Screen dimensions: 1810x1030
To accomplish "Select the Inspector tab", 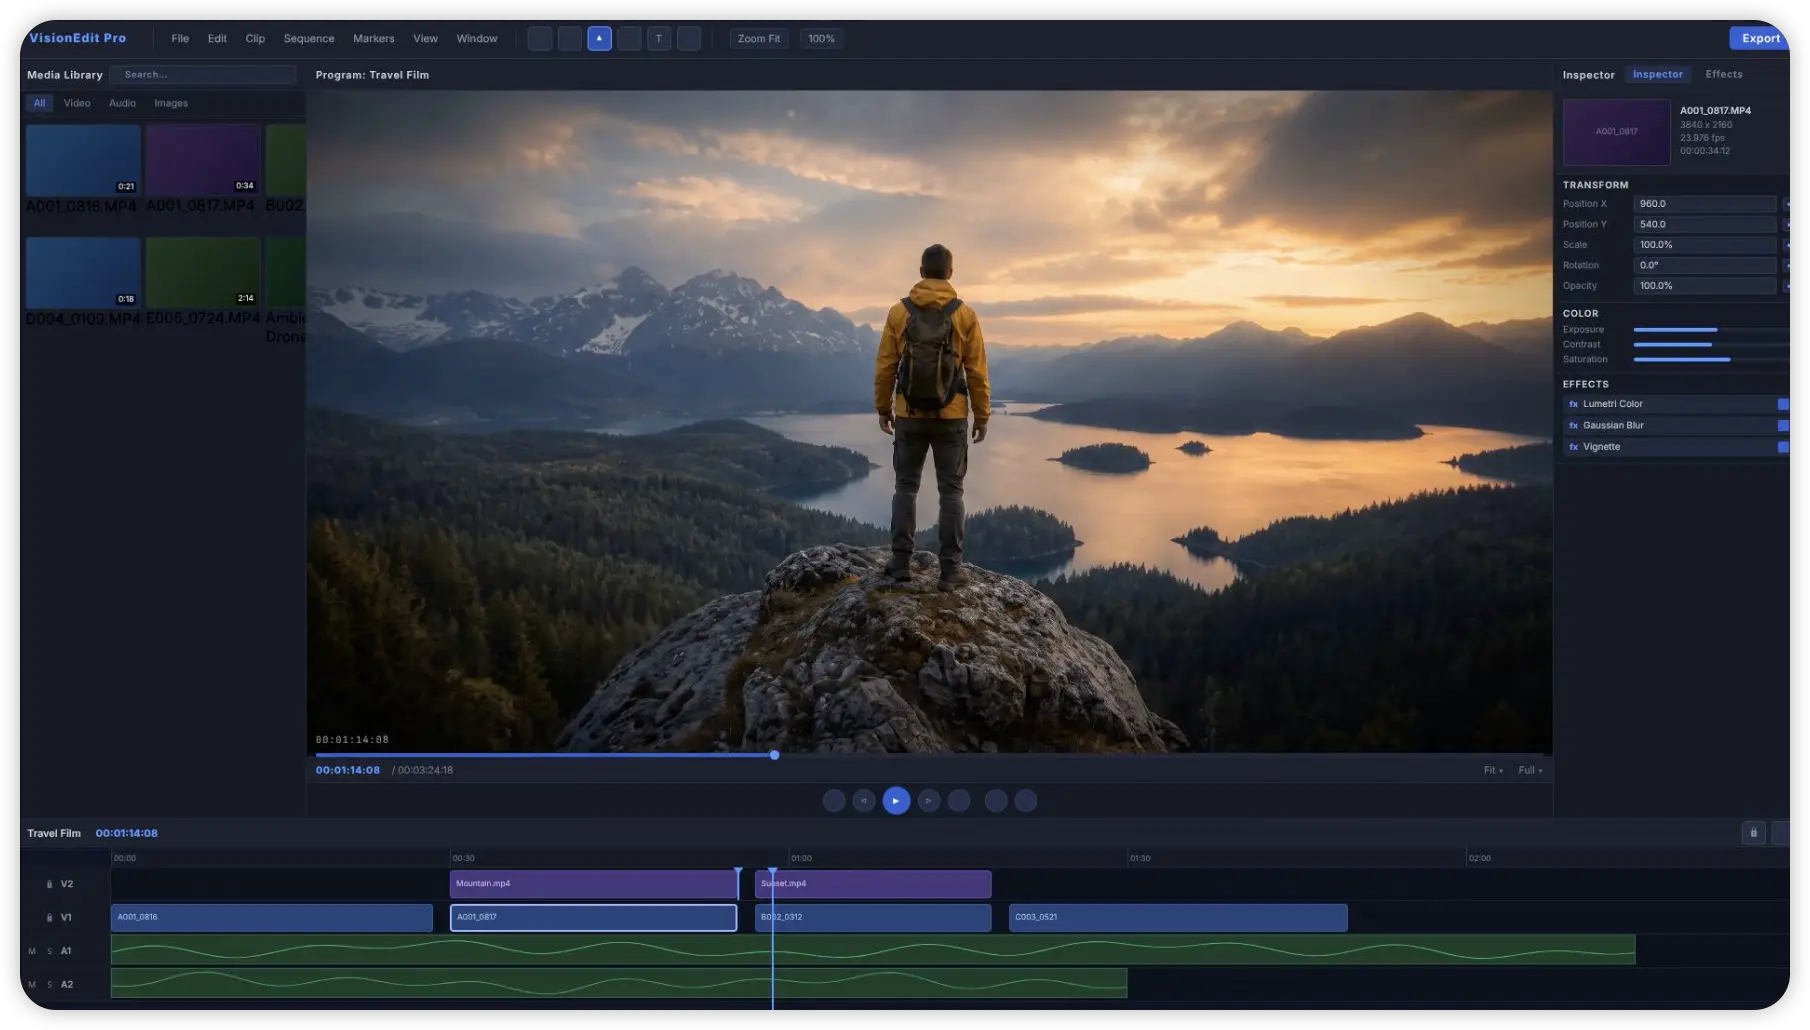I will 1658,74.
